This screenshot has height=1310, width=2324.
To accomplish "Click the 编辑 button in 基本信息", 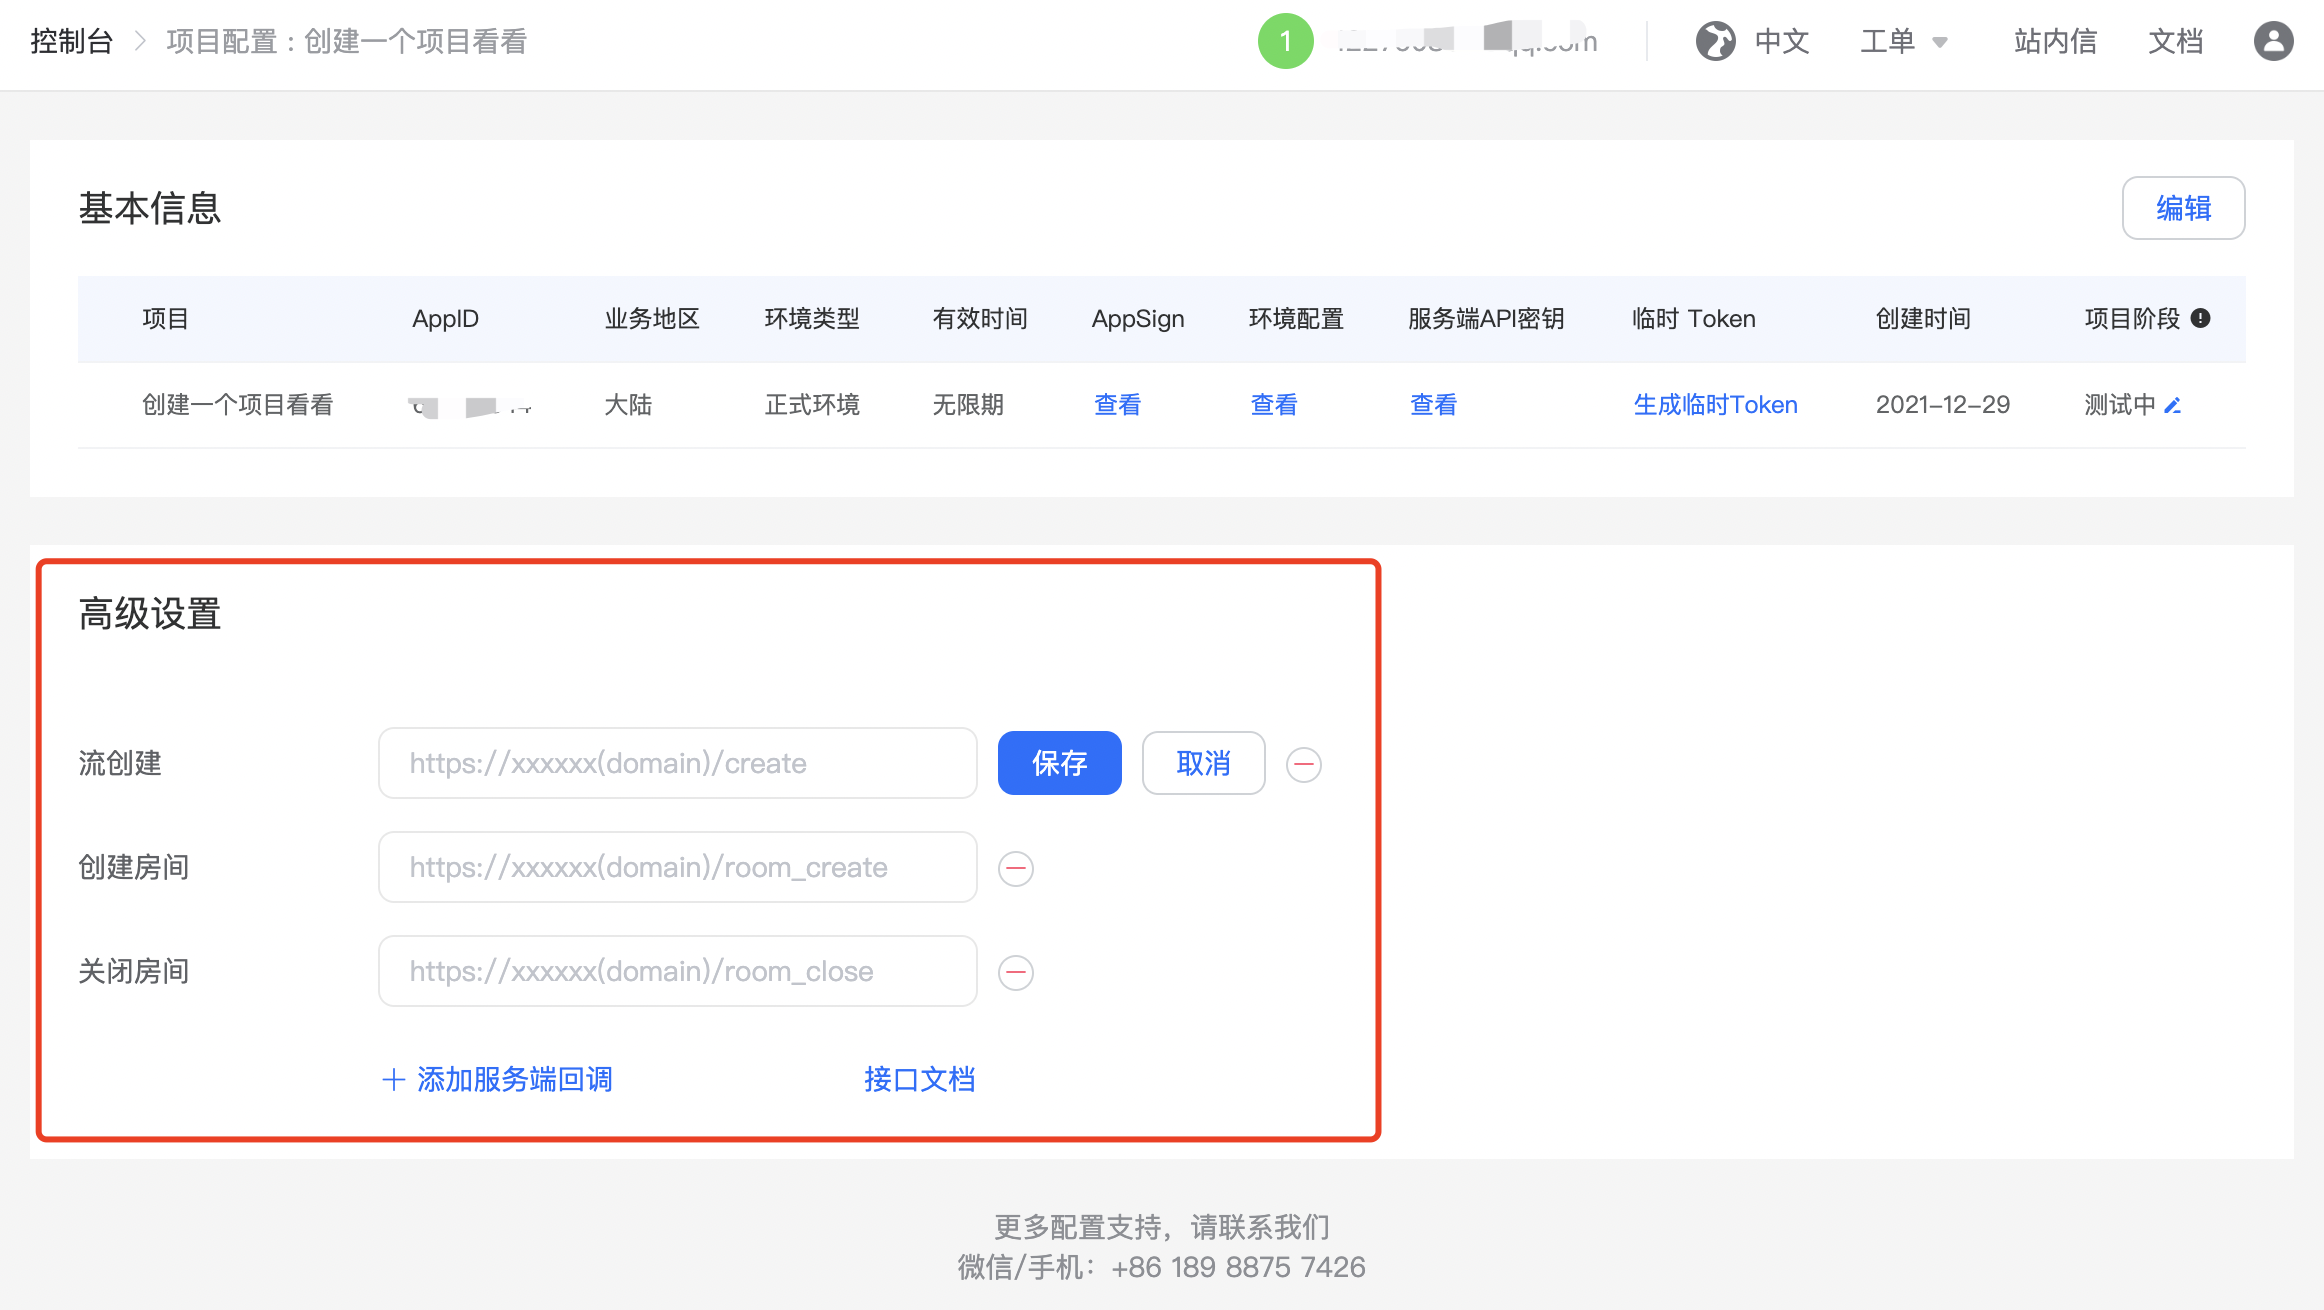I will pos(2183,208).
